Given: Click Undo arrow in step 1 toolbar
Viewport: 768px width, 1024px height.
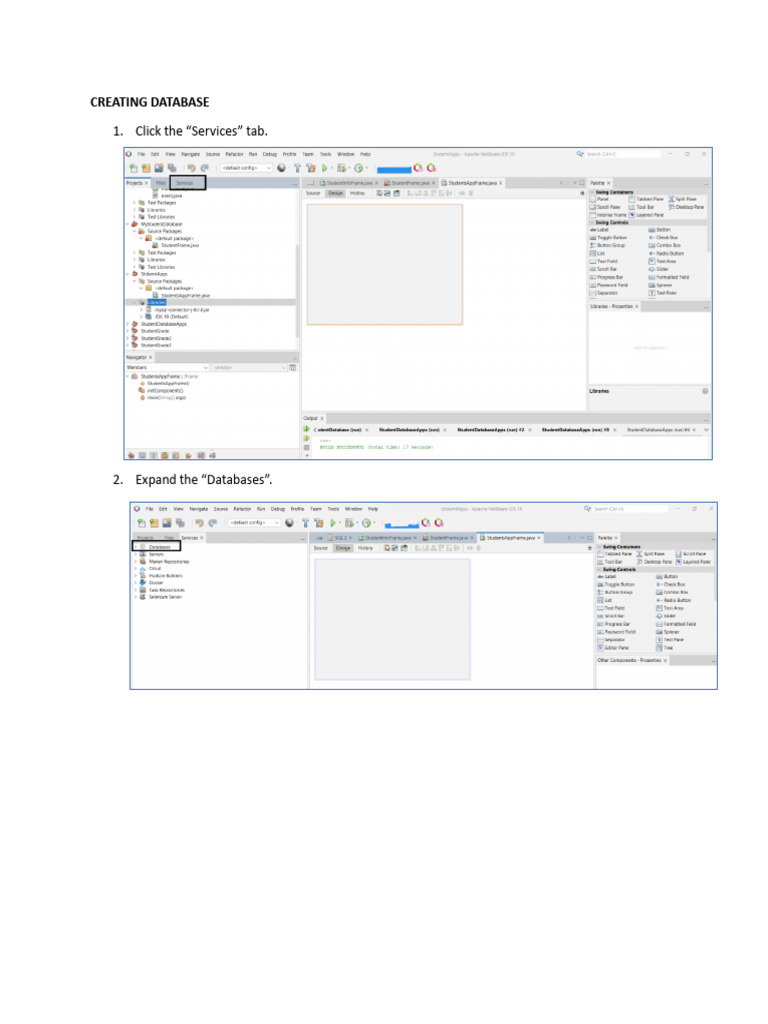Looking at the screenshot, I should (x=191, y=168).
